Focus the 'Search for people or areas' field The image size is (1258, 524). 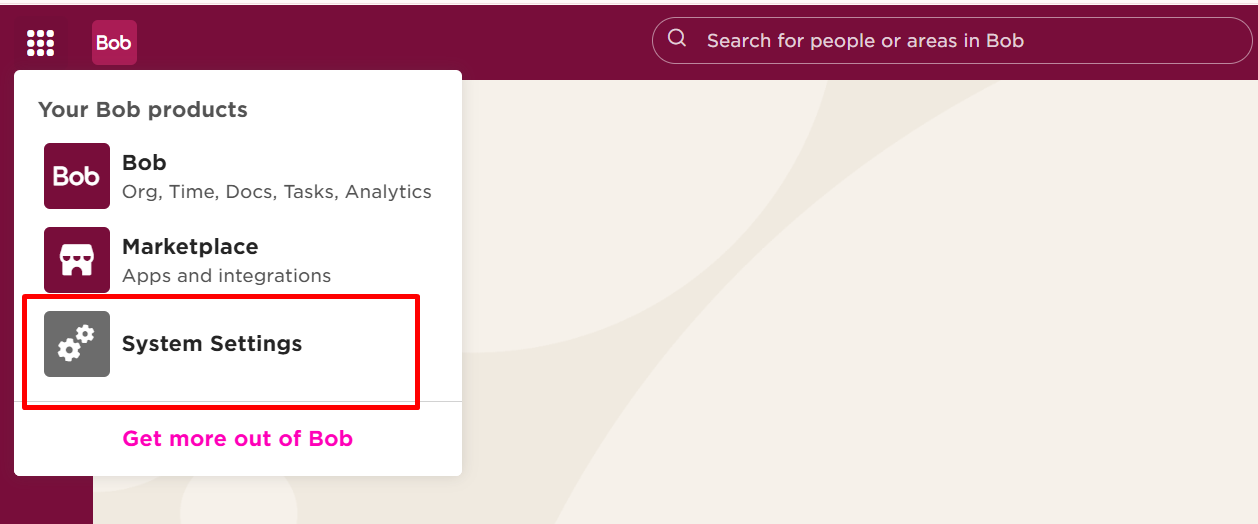point(952,41)
